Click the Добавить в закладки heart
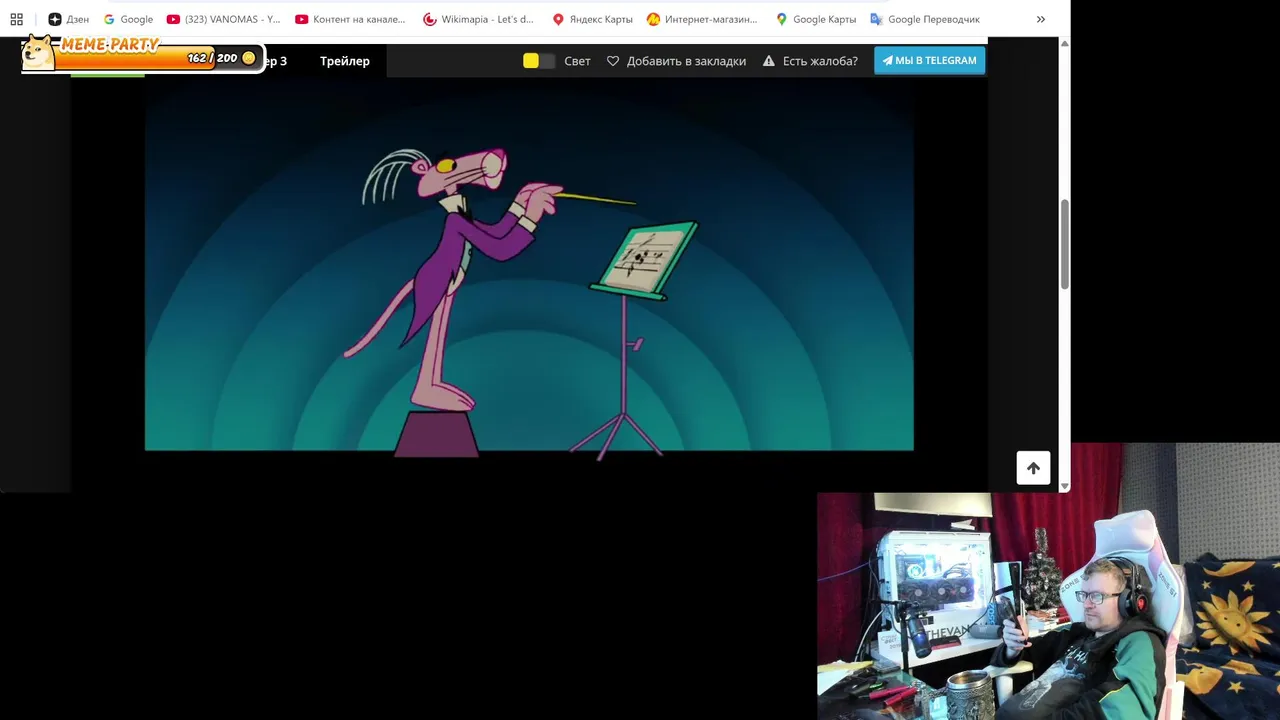The height and width of the screenshot is (720, 1280). tap(613, 61)
